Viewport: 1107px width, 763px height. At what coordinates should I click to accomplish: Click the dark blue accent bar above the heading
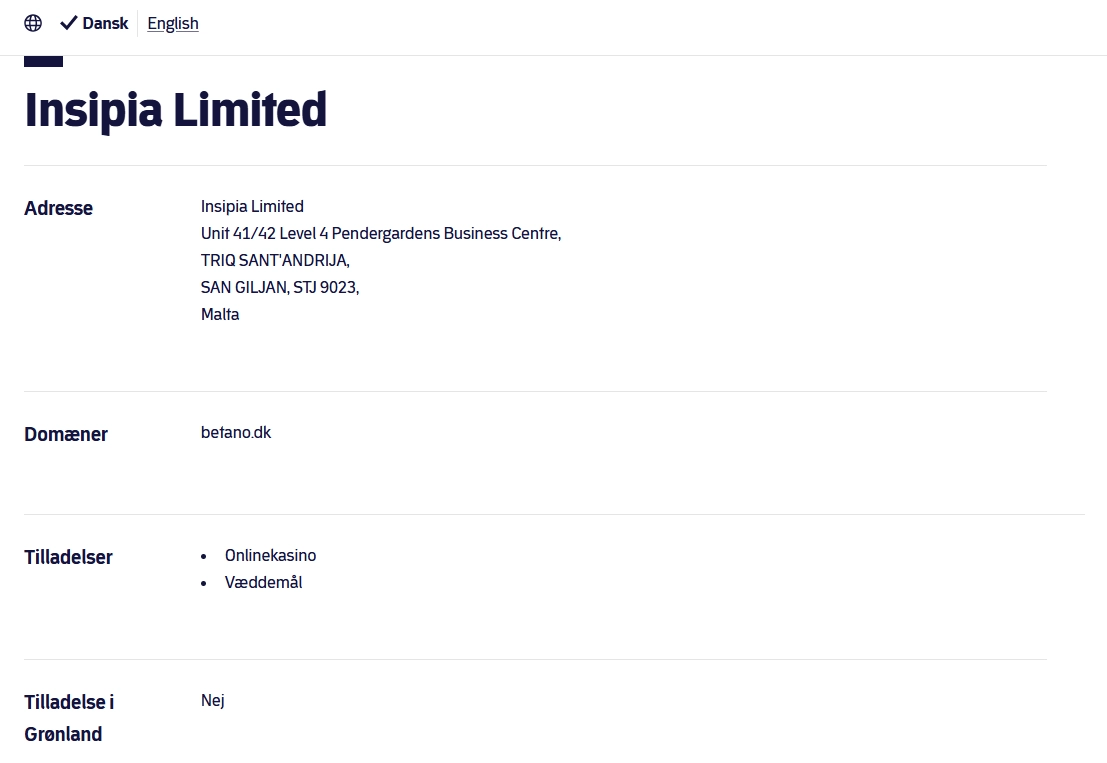click(x=43, y=61)
